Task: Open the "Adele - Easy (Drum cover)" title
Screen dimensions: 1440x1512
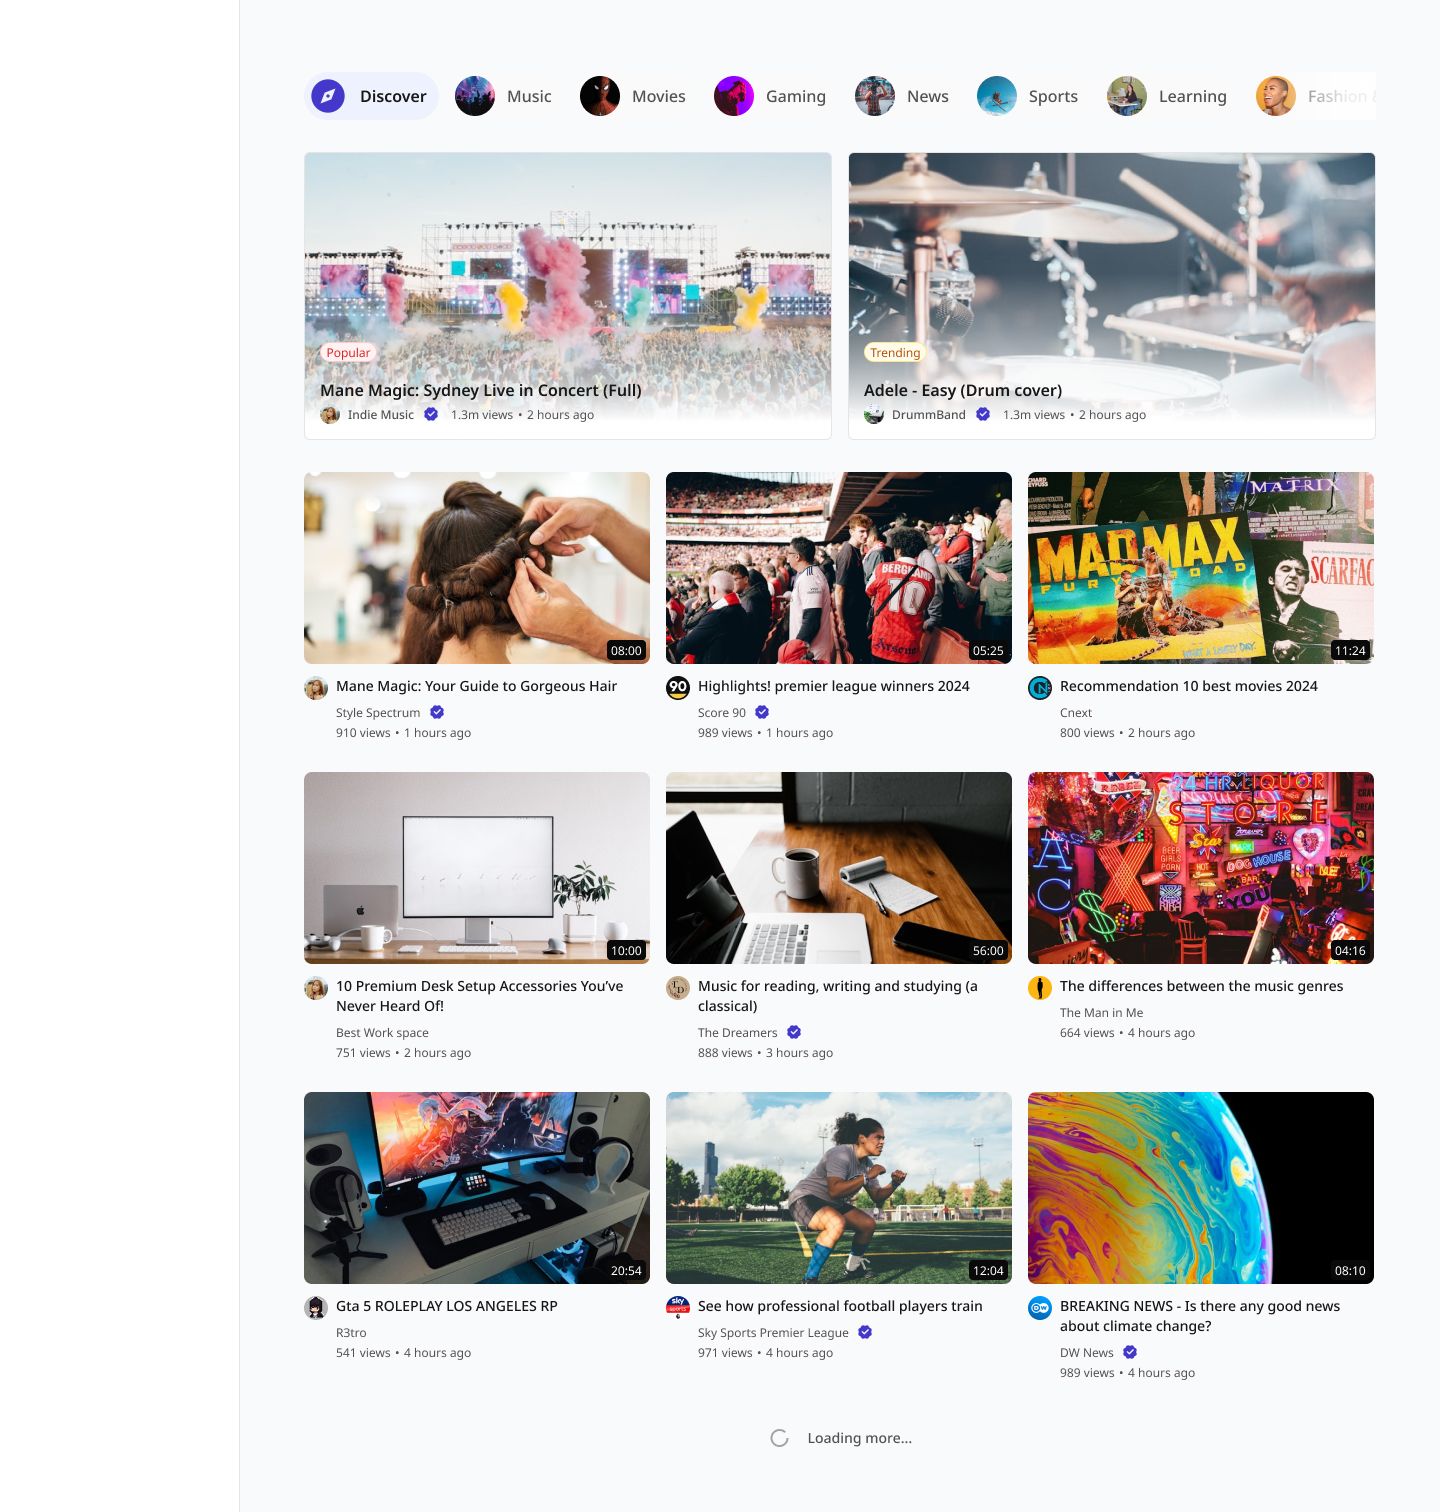Action: (963, 390)
